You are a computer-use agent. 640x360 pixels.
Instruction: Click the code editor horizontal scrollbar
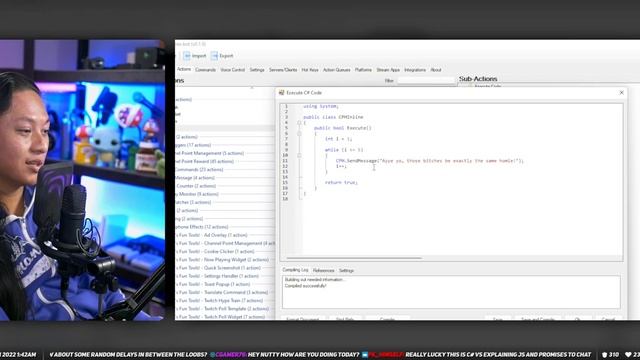(x=353, y=258)
